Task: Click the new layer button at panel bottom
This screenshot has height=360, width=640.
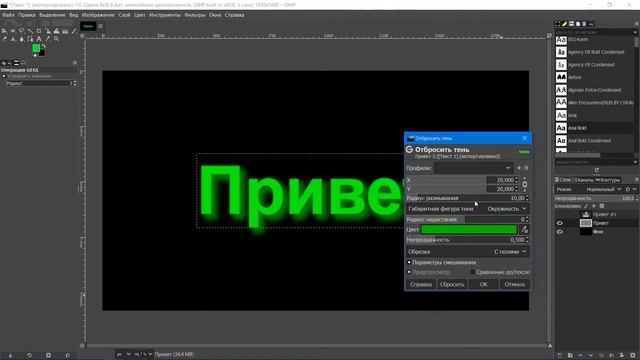Action: (560, 356)
